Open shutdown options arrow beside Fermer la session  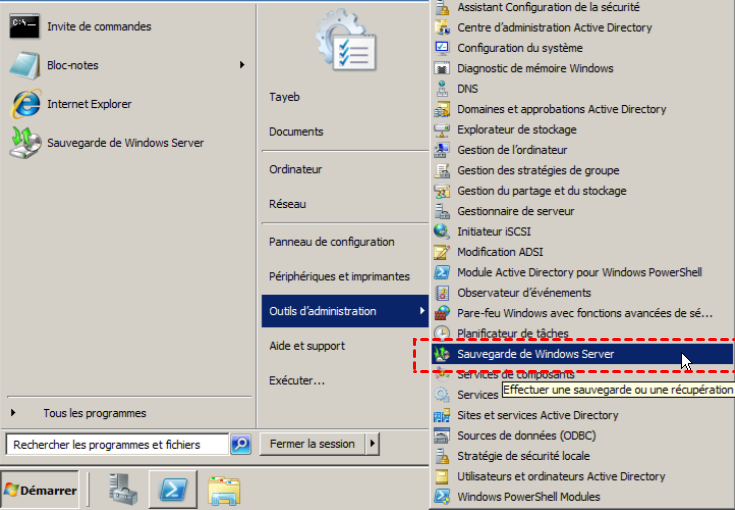pyautogui.click(x=372, y=443)
